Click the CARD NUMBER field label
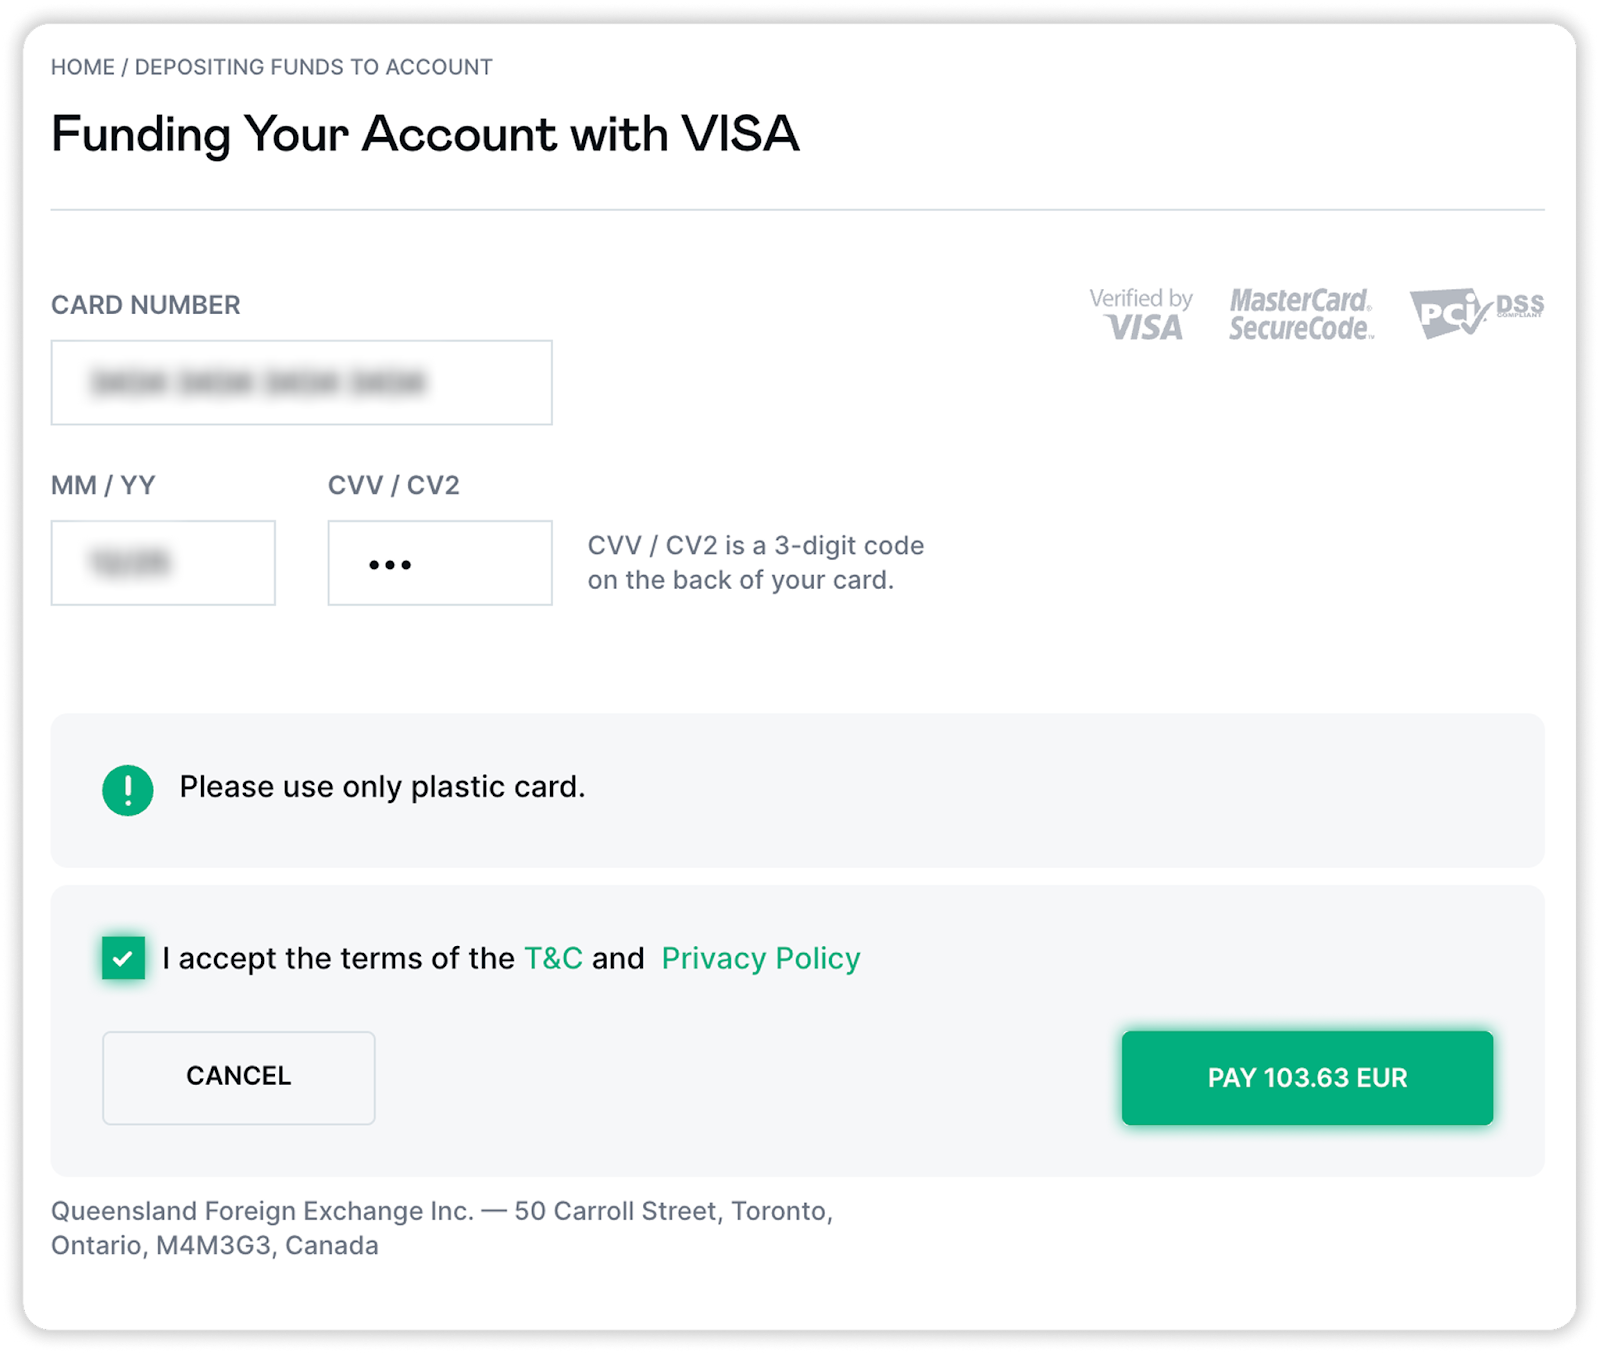Viewport: 1600px width, 1353px height. click(146, 305)
